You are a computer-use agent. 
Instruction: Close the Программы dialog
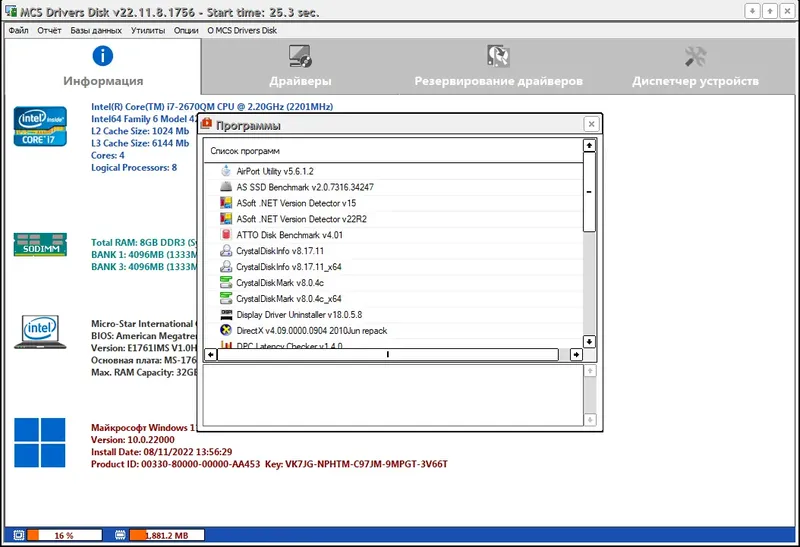(x=591, y=124)
